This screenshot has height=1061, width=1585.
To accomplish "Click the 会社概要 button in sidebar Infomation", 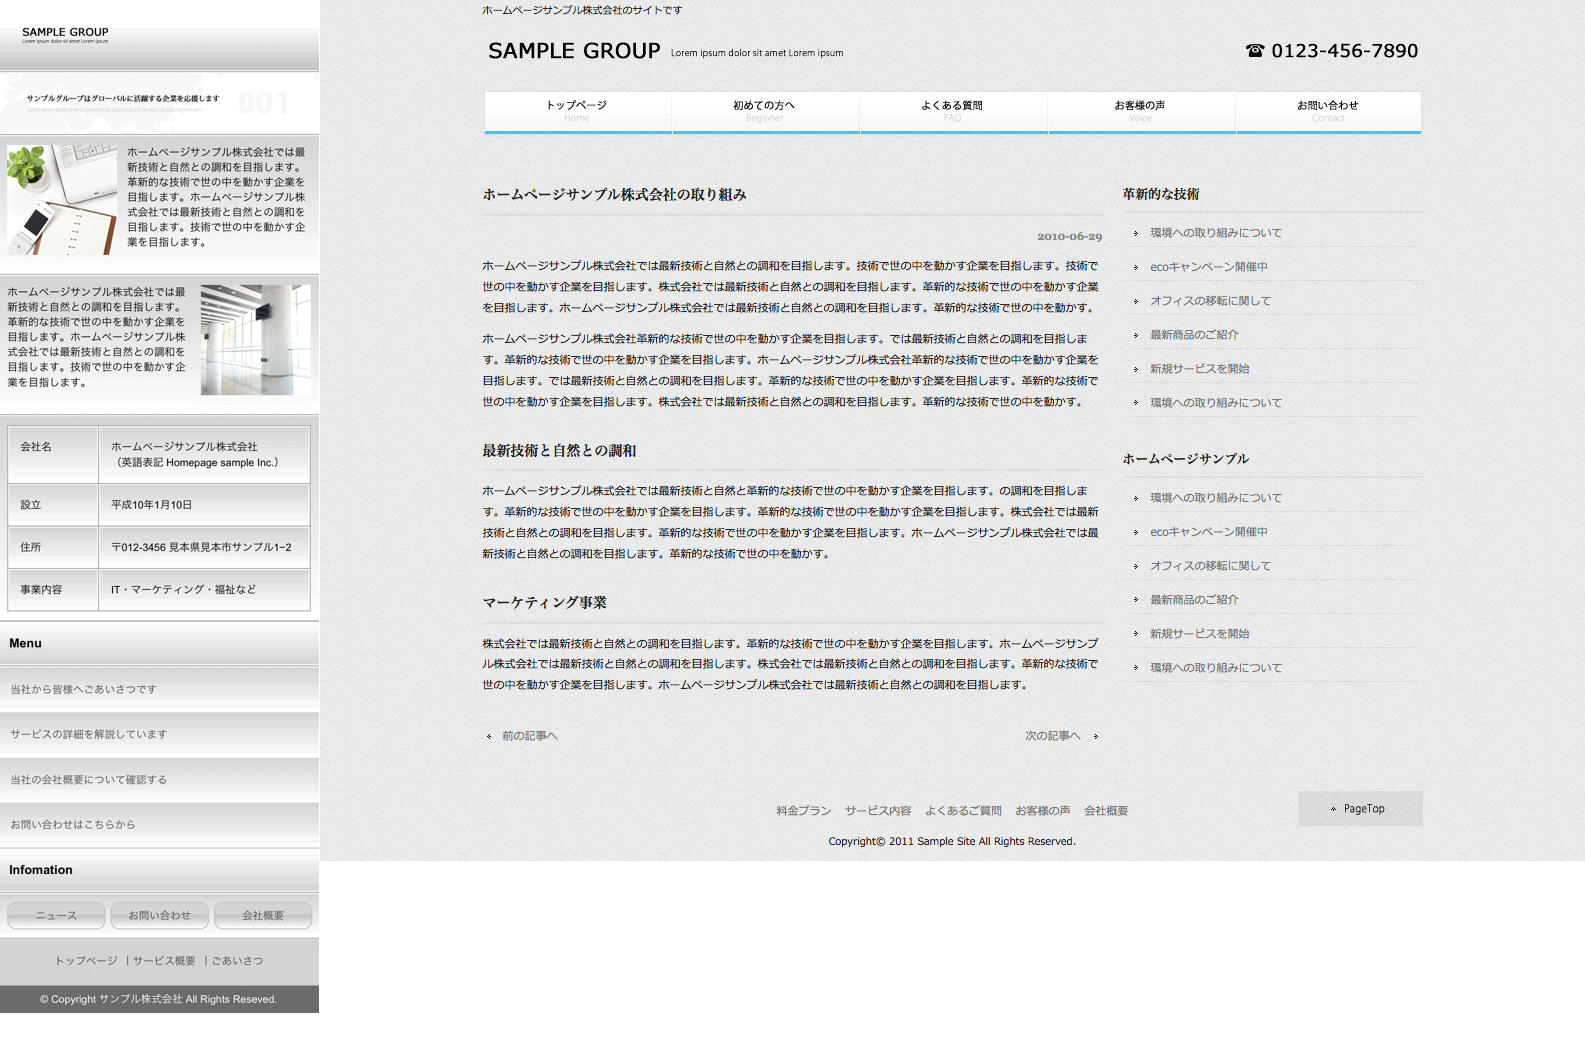I will point(263,916).
